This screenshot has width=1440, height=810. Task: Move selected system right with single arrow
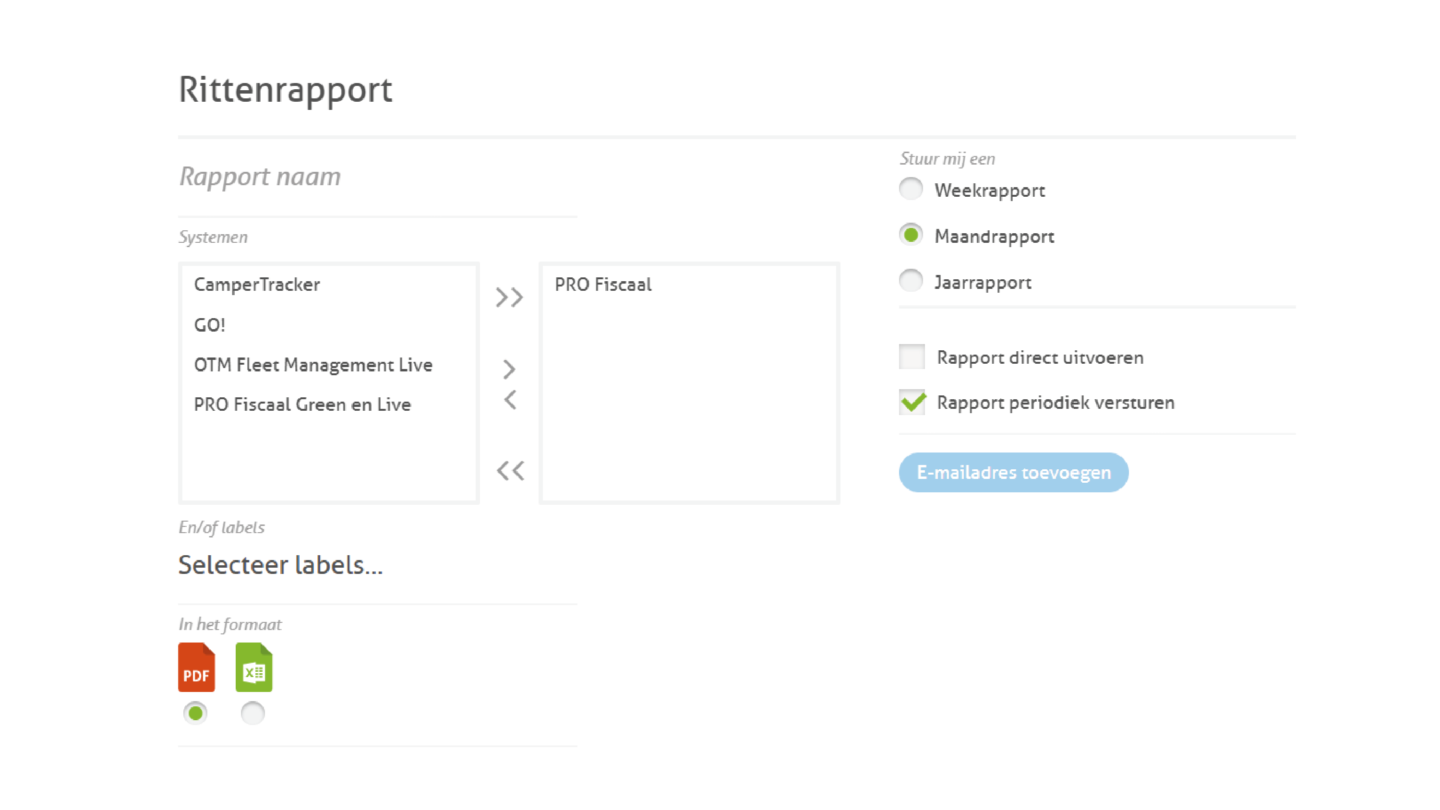pyautogui.click(x=509, y=369)
